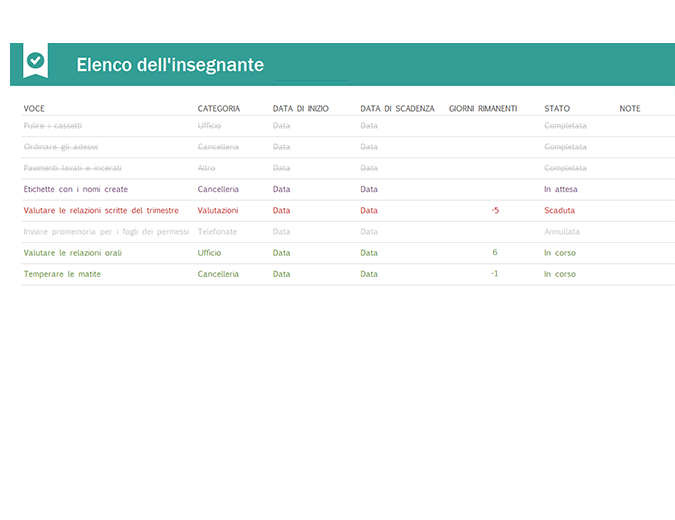Click Cancelleria in Etichette con i nomi row
This screenshot has height=520, width=675.
[x=218, y=189]
